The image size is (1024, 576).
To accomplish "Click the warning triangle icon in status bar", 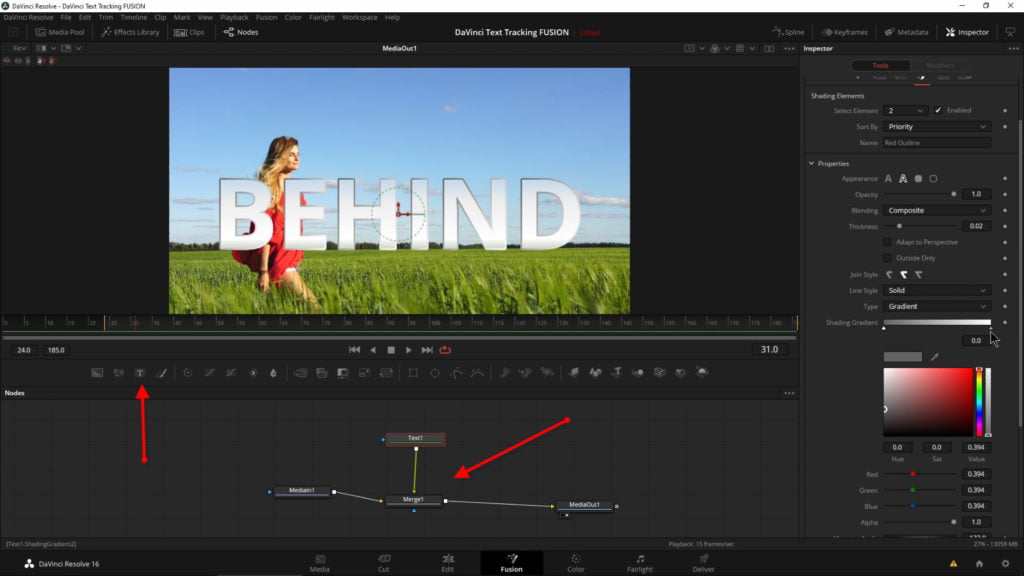I will [953, 564].
